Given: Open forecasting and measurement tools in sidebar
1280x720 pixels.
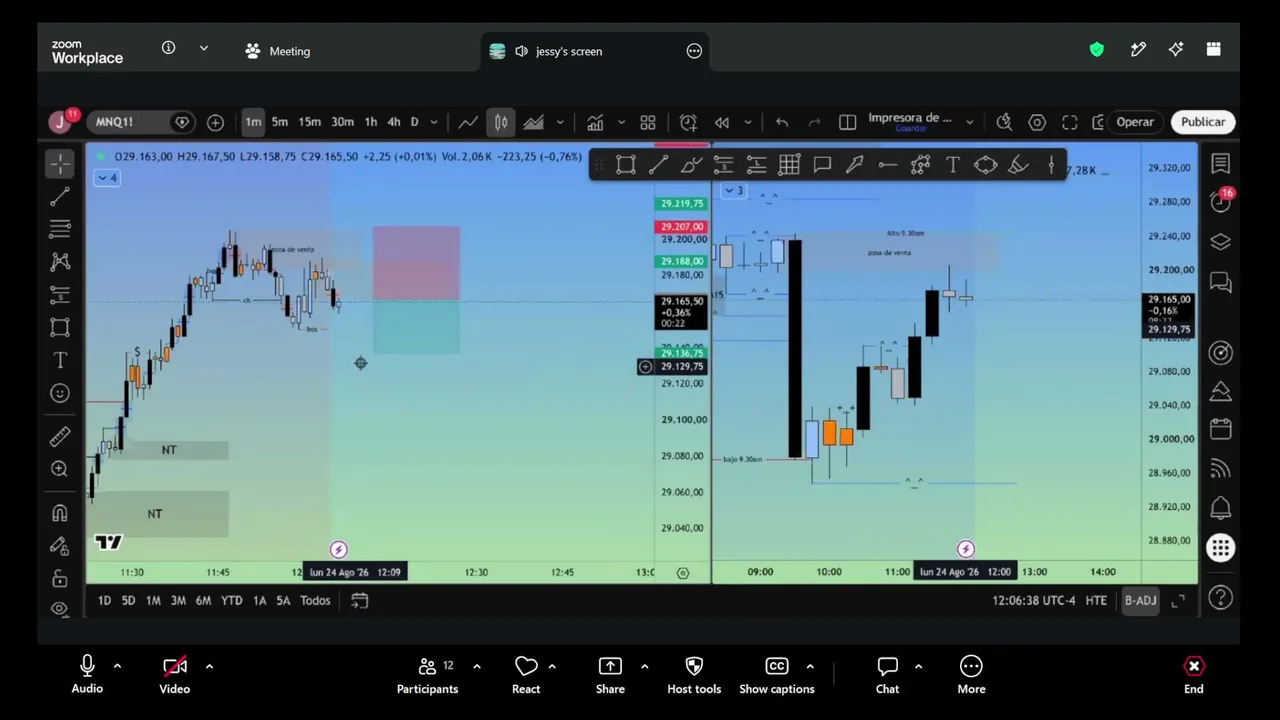Looking at the screenshot, I should click(60, 295).
